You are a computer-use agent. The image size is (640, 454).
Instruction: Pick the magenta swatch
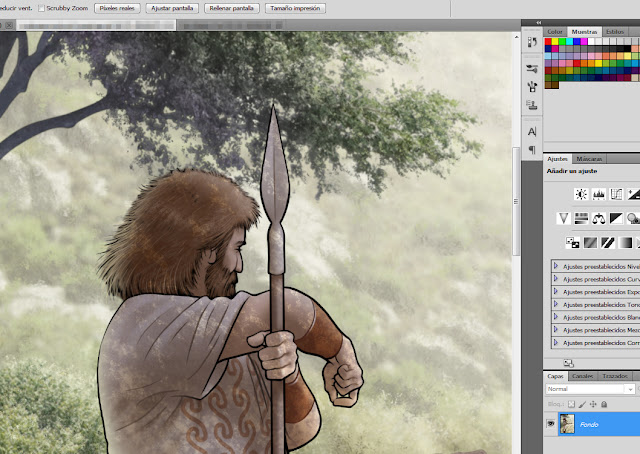click(x=584, y=41)
